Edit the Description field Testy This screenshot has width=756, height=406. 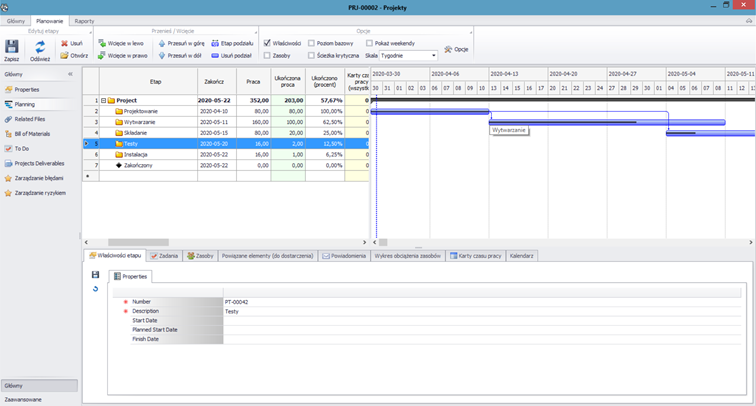coord(482,311)
